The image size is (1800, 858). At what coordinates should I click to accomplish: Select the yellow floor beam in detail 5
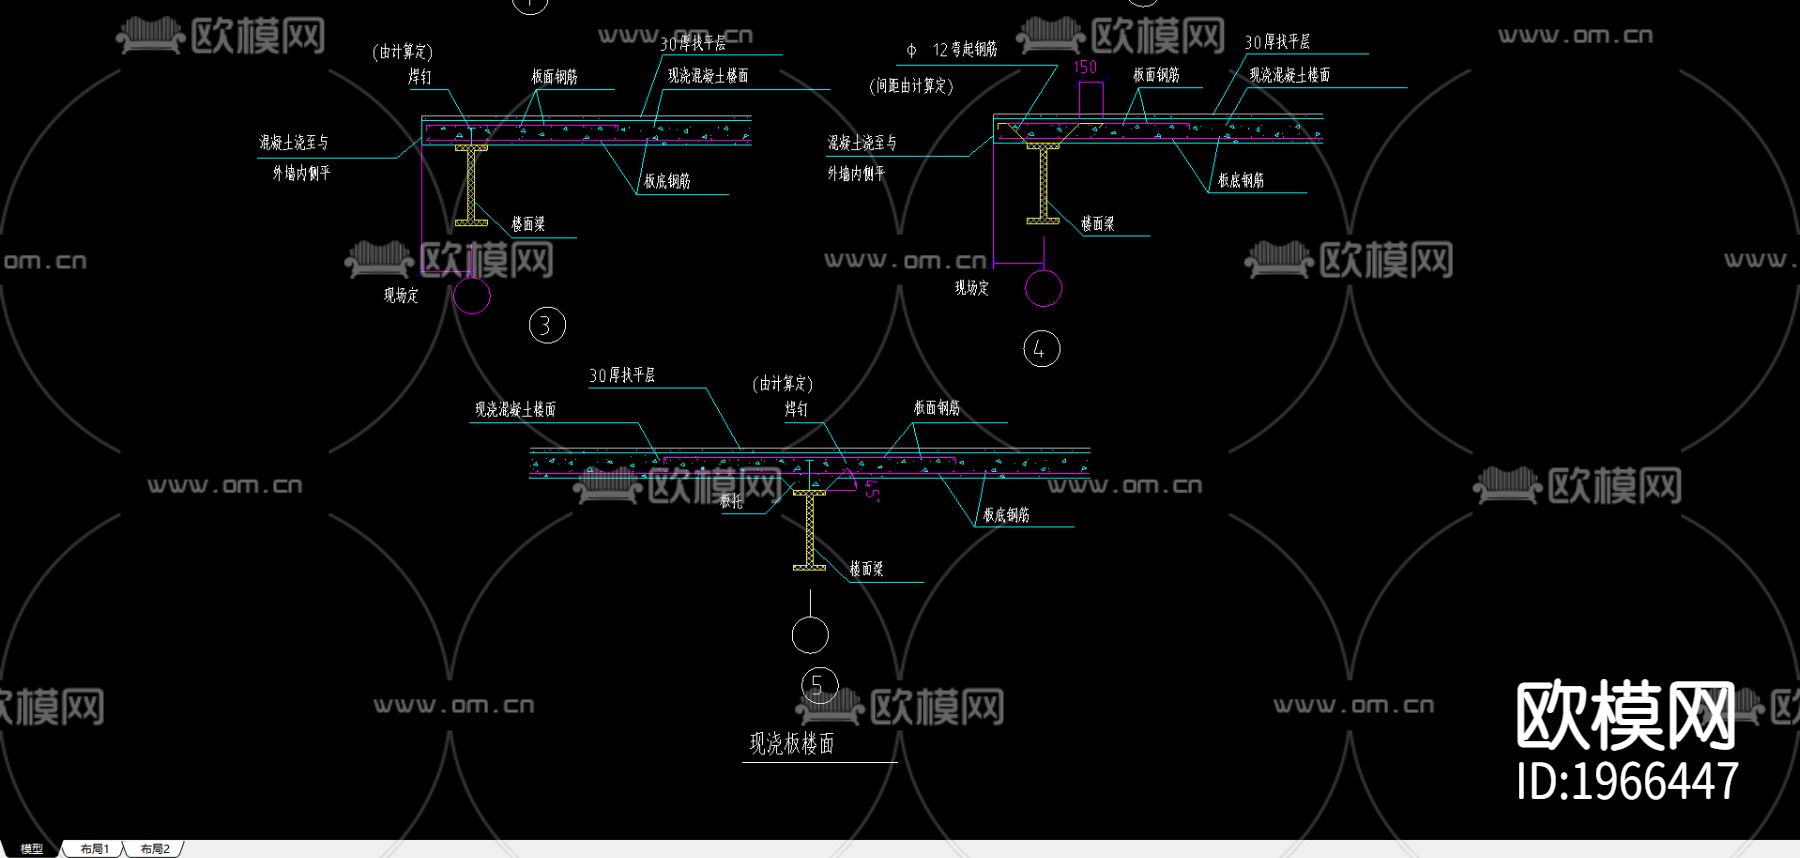(x=810, y=530)
